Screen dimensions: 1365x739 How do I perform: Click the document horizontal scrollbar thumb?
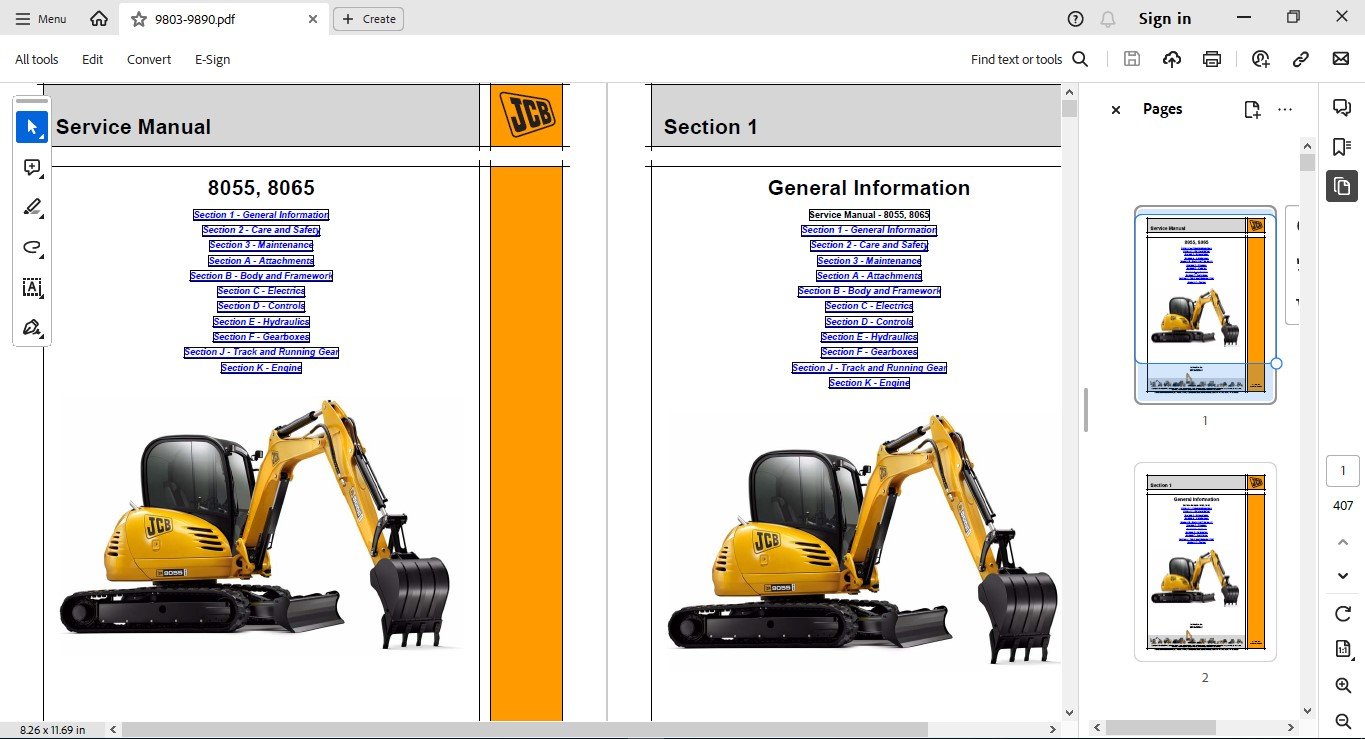(525, 730)
